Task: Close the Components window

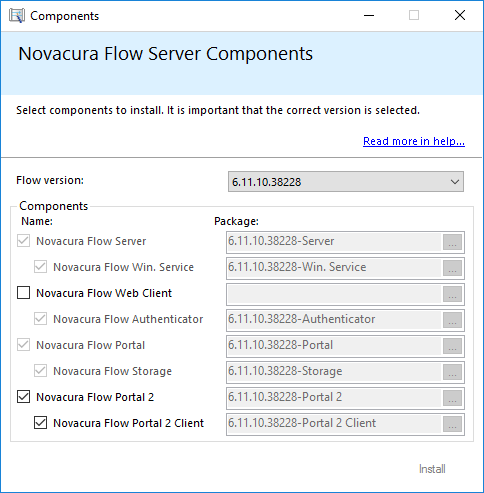Action: pos(460,15)
